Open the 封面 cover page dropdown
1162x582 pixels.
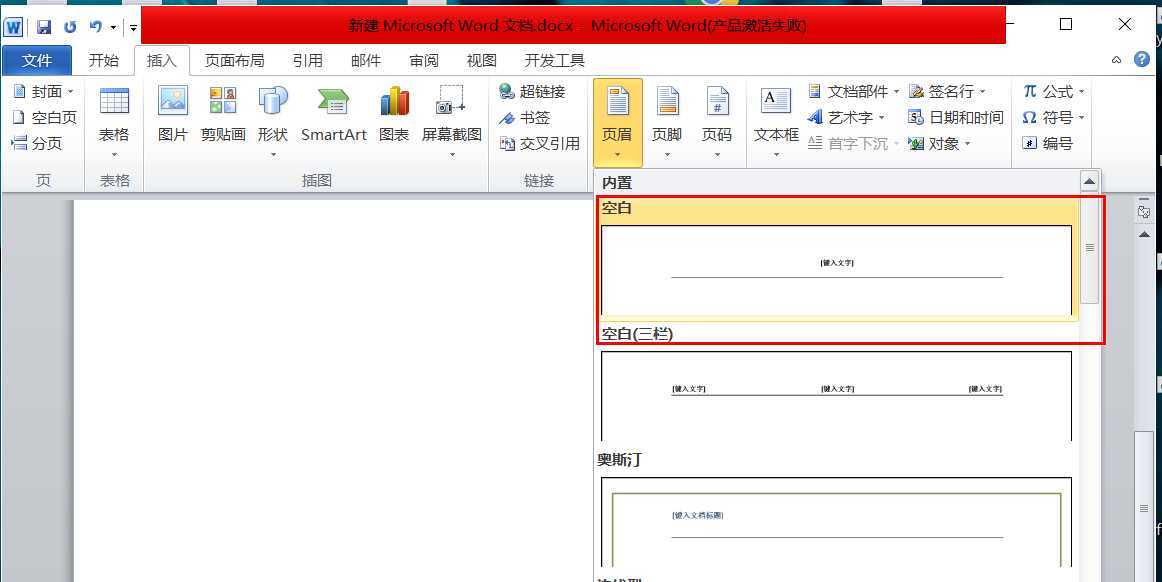(x=44, y=91)
